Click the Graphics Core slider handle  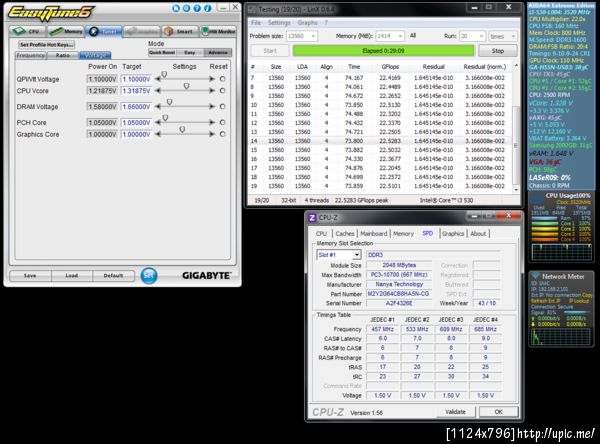click(182, 130)
